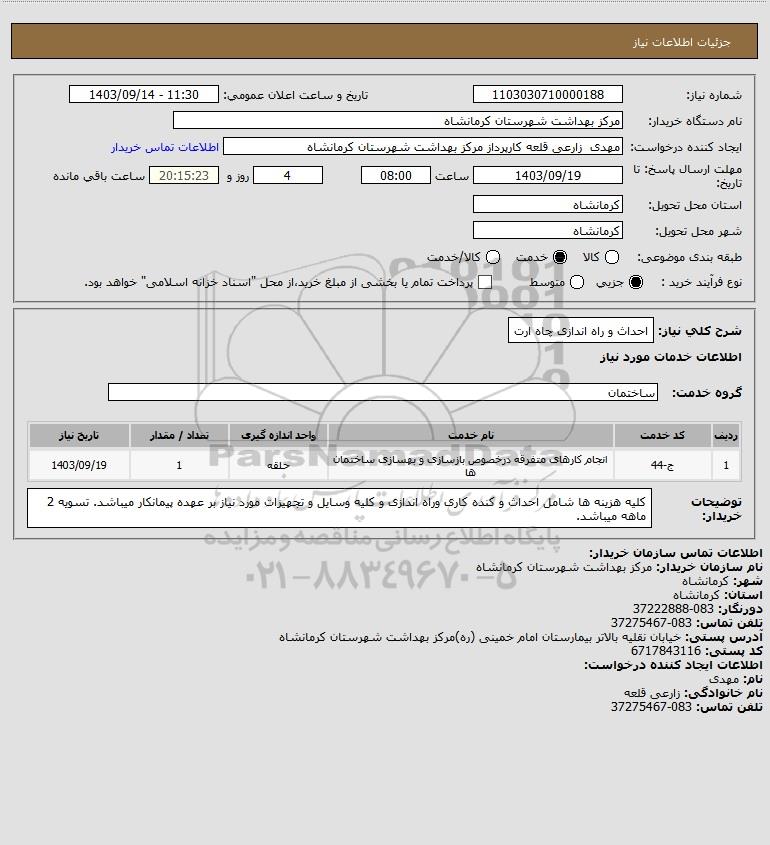Click the ساعت field showing 08:00

tap(396, 175)
